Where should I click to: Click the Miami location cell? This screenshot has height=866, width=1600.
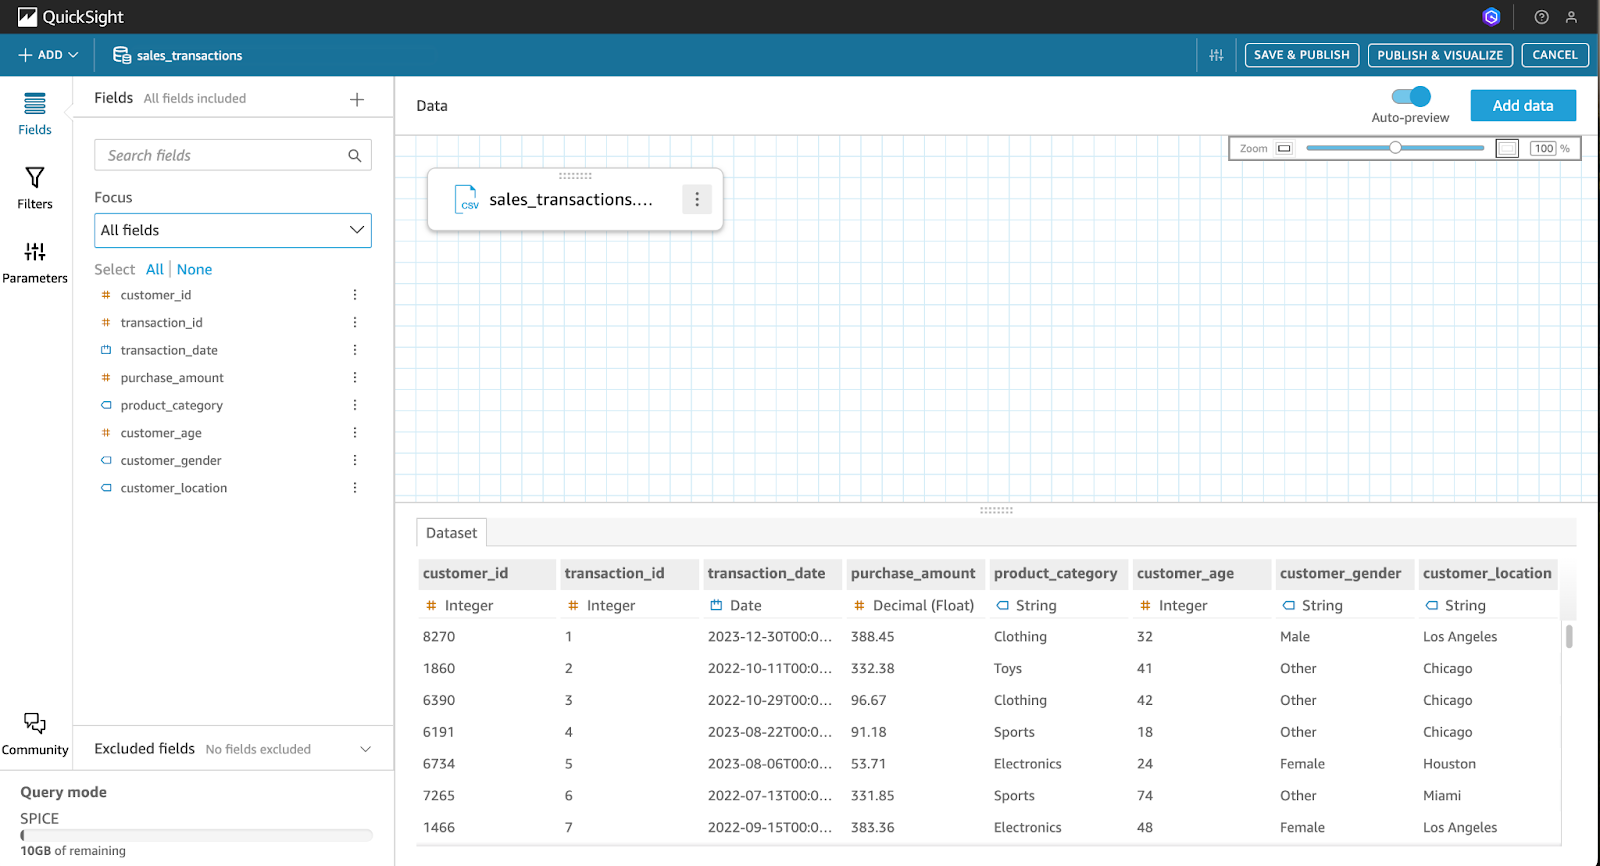[x=1442, y=795]
